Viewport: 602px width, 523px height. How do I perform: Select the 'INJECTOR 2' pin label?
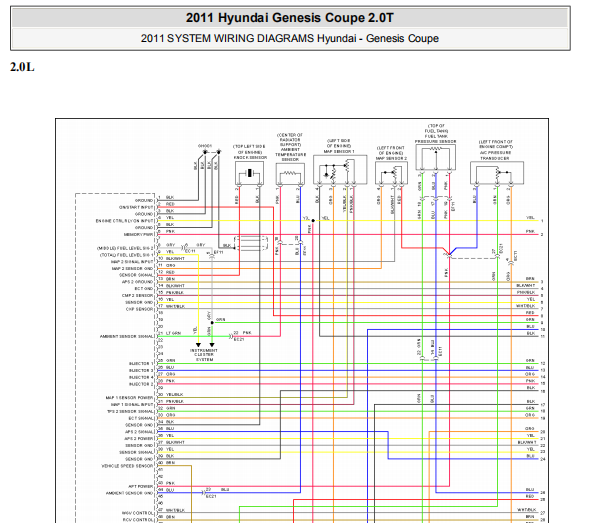[x=141, y=384]
